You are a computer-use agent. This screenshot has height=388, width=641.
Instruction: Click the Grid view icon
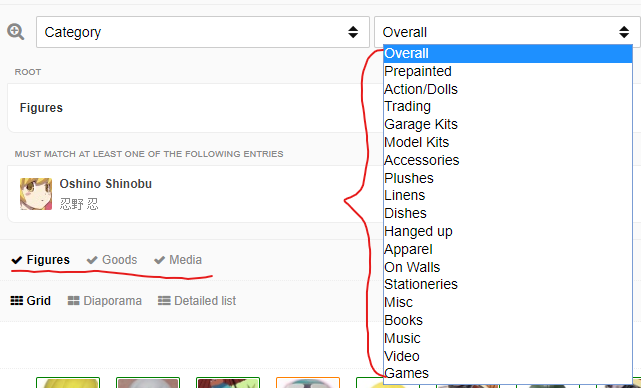point(16,301)
